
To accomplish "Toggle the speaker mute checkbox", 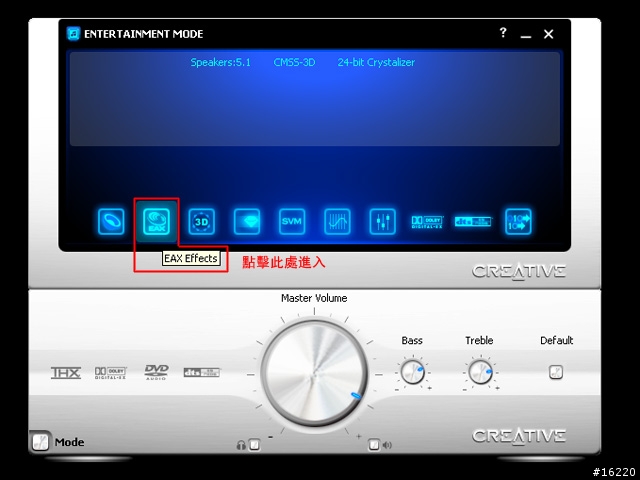I will click(374, 444).
